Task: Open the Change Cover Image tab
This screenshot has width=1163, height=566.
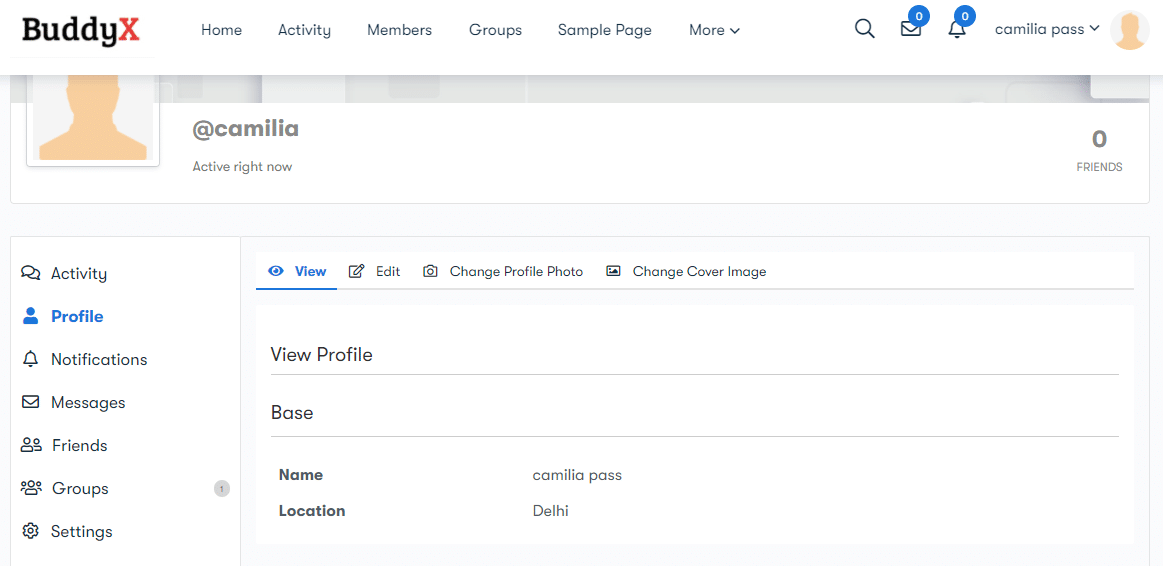Action: (686, 272)
